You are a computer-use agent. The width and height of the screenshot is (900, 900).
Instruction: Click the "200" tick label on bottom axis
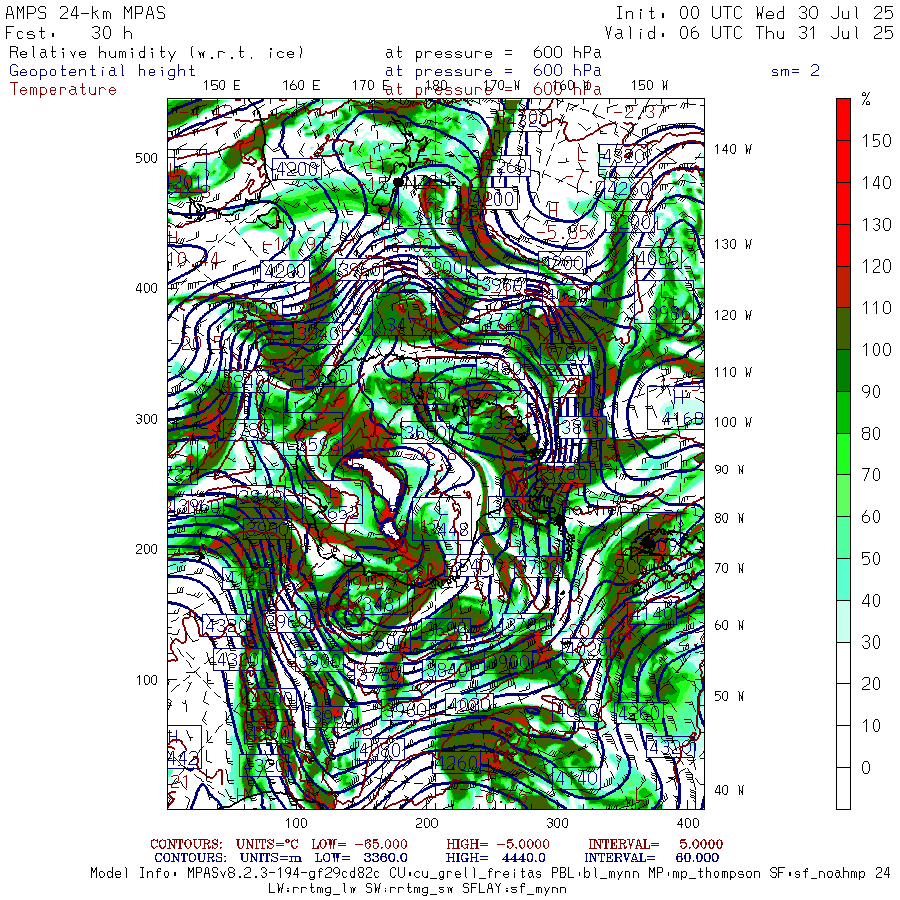click(426, 823)
